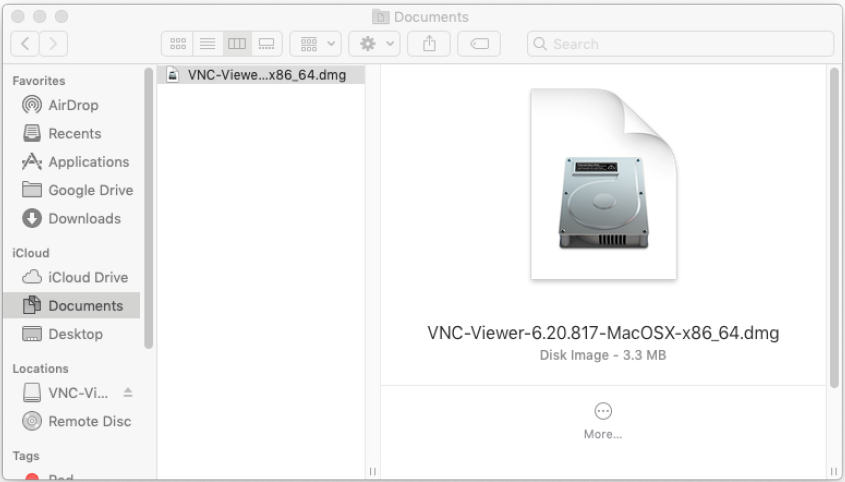Screen dimensions: 845x482
Task: Click the disk image preview thumbnail
Action: click(604, 184)
